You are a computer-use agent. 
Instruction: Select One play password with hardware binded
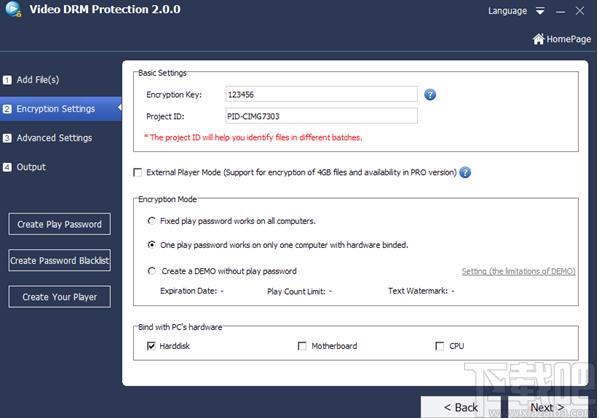[x=152, y=245]
